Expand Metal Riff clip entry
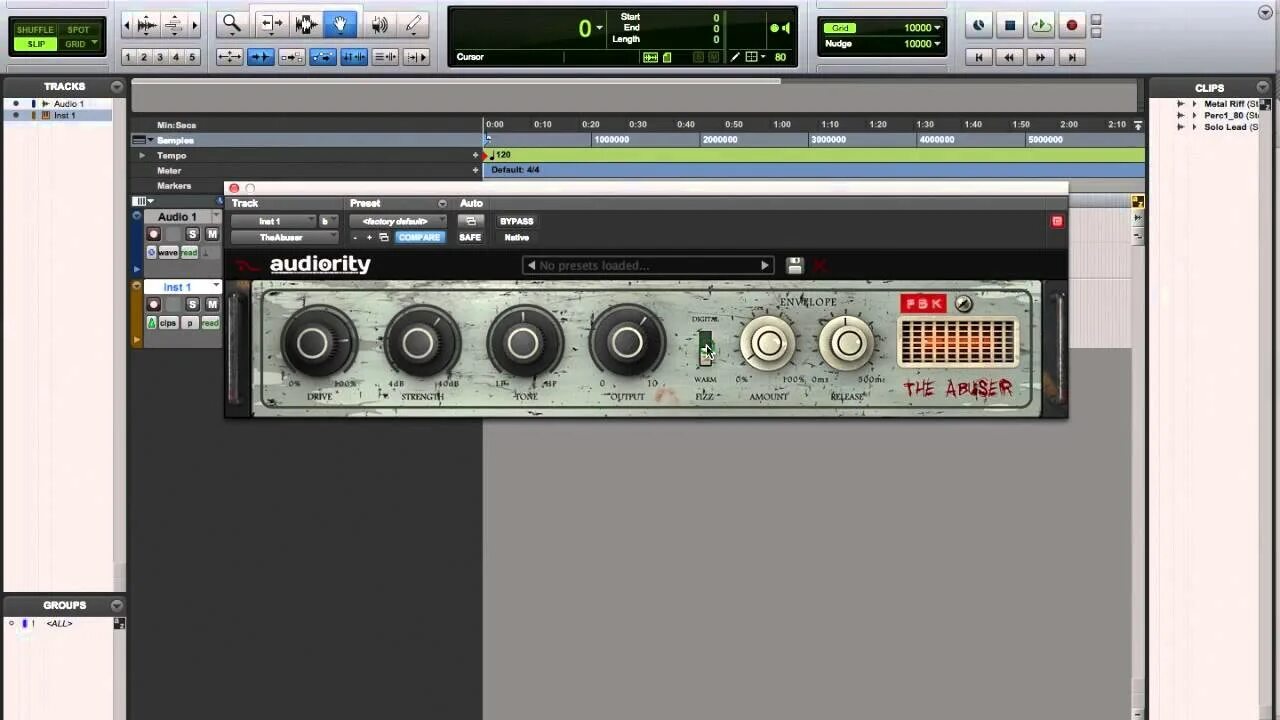The height and width of the screenshot is (720, 1280). click(x=1194, y=104)
